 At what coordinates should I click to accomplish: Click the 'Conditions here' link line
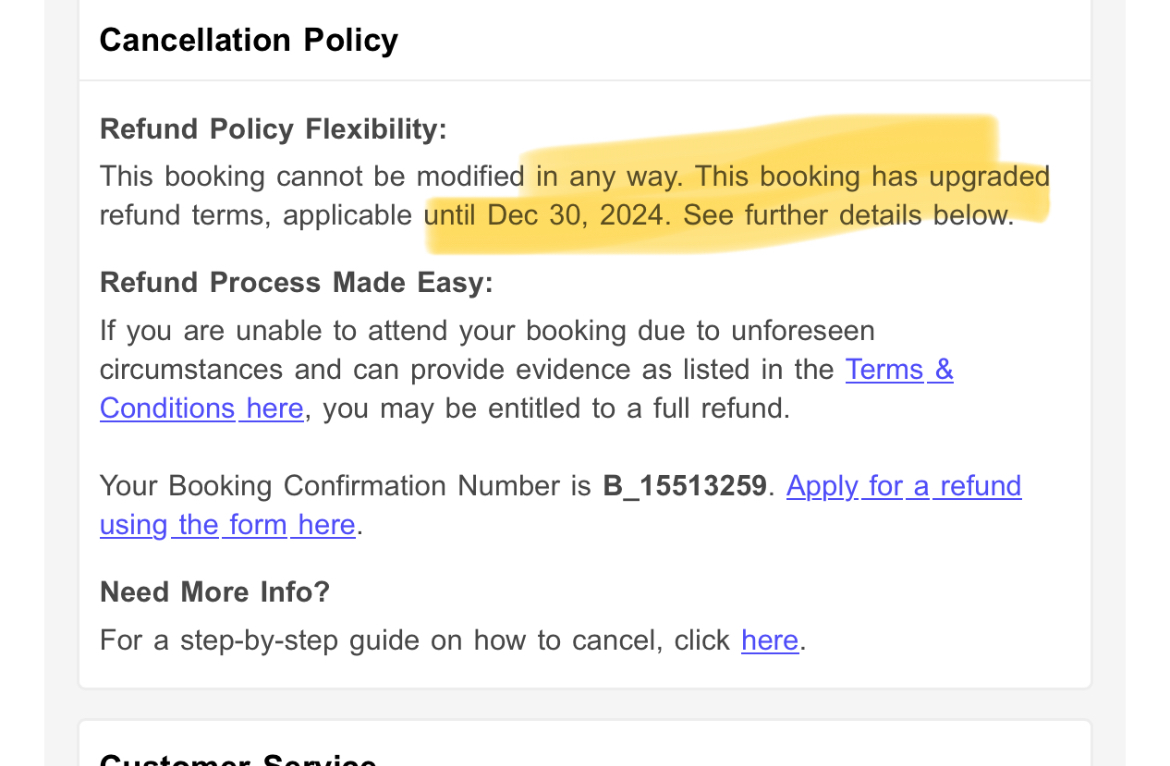[201, 409]
